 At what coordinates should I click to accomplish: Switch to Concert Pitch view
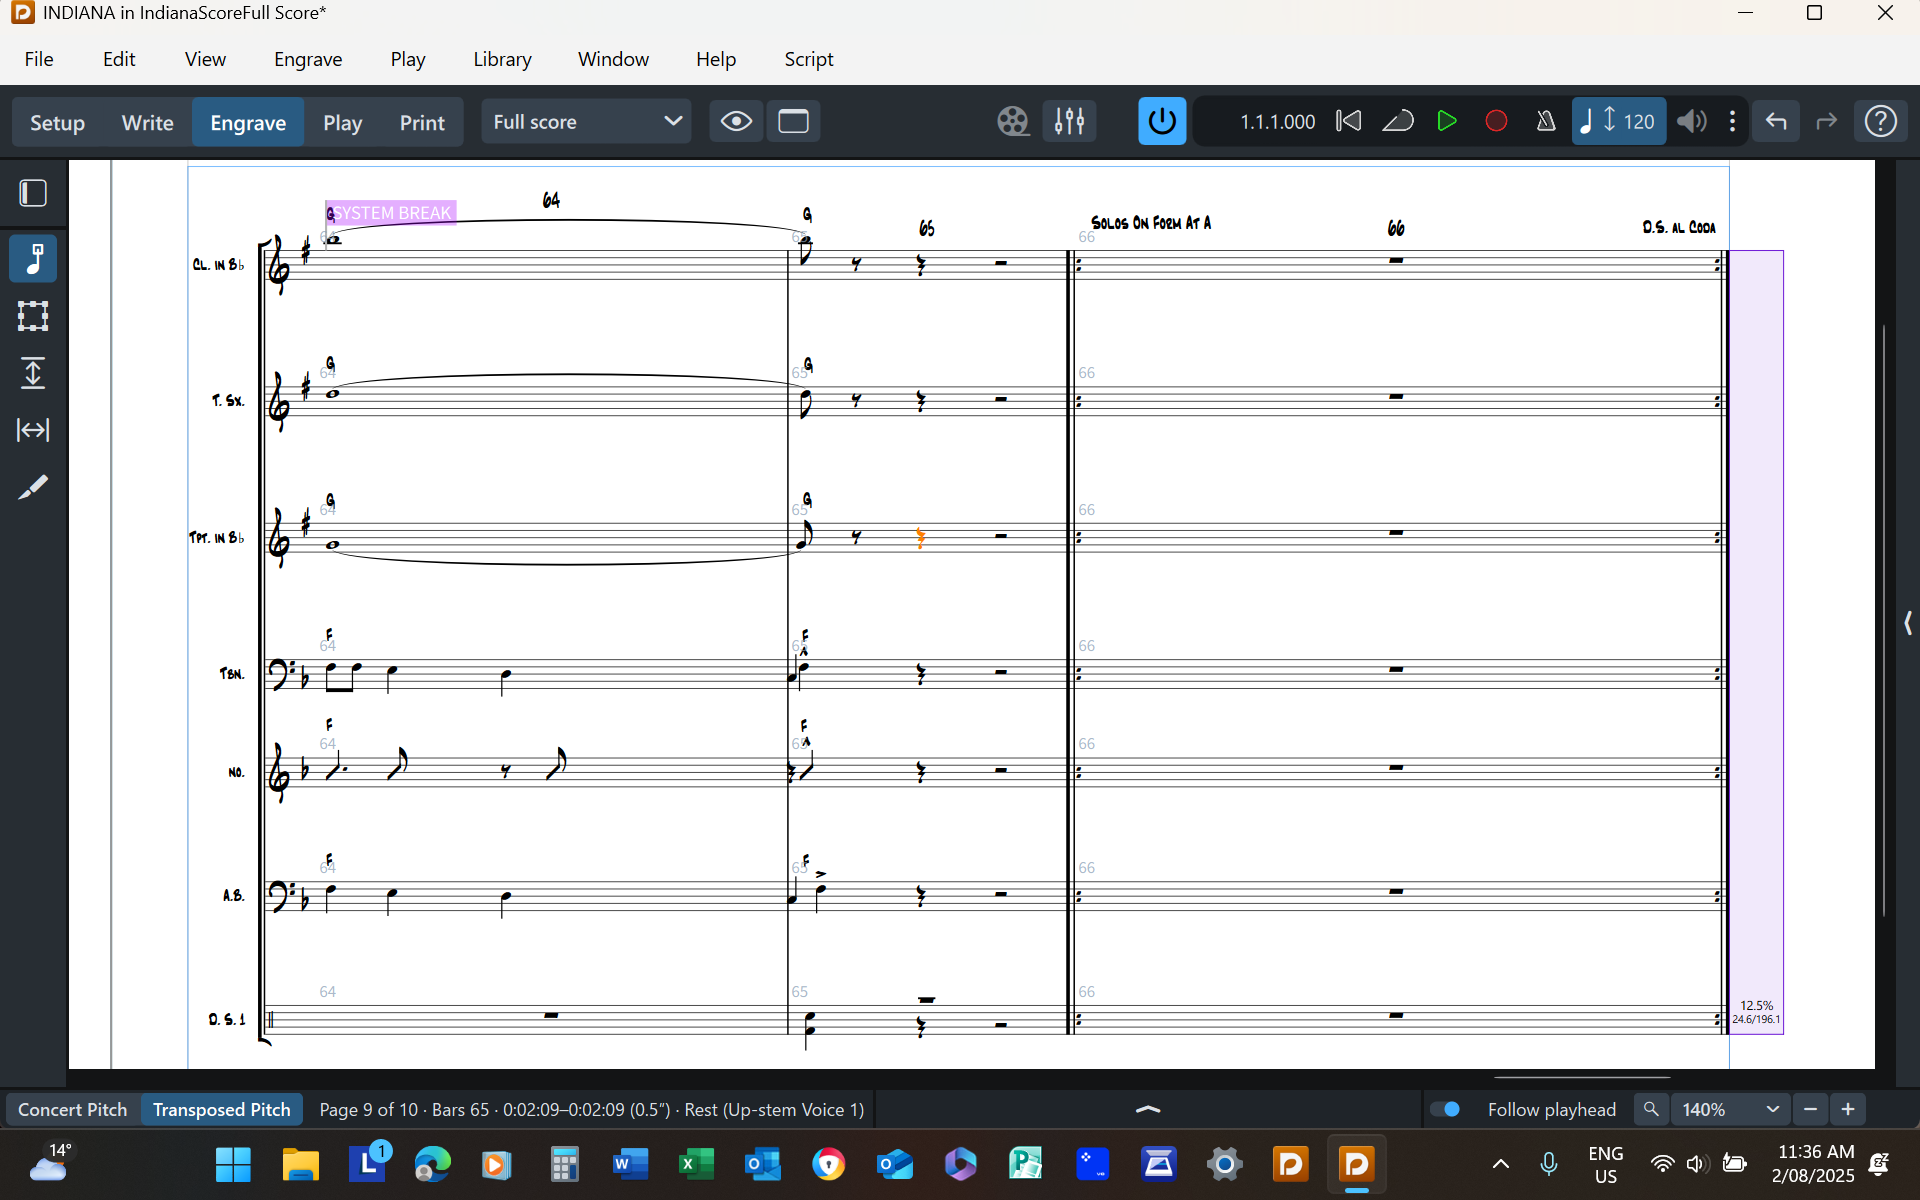(x=71, y=1109)
